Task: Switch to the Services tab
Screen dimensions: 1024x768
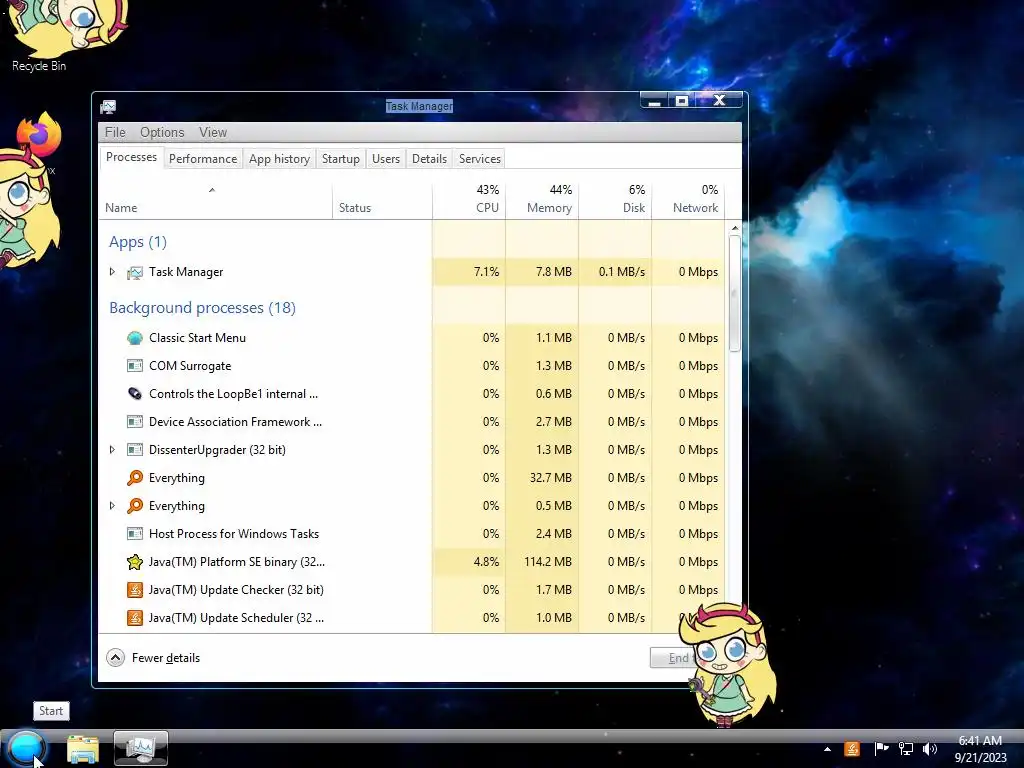Action: tap(480, 159)
